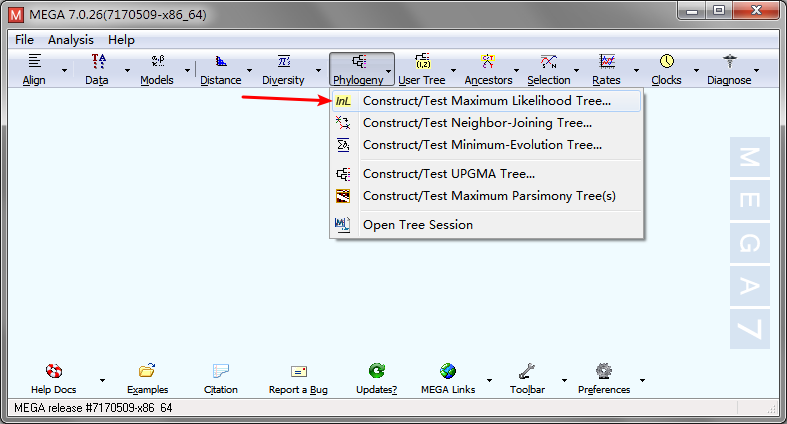Click the Distance toolbar icon
The image size is (787, 424).
(x=221, y=61)
